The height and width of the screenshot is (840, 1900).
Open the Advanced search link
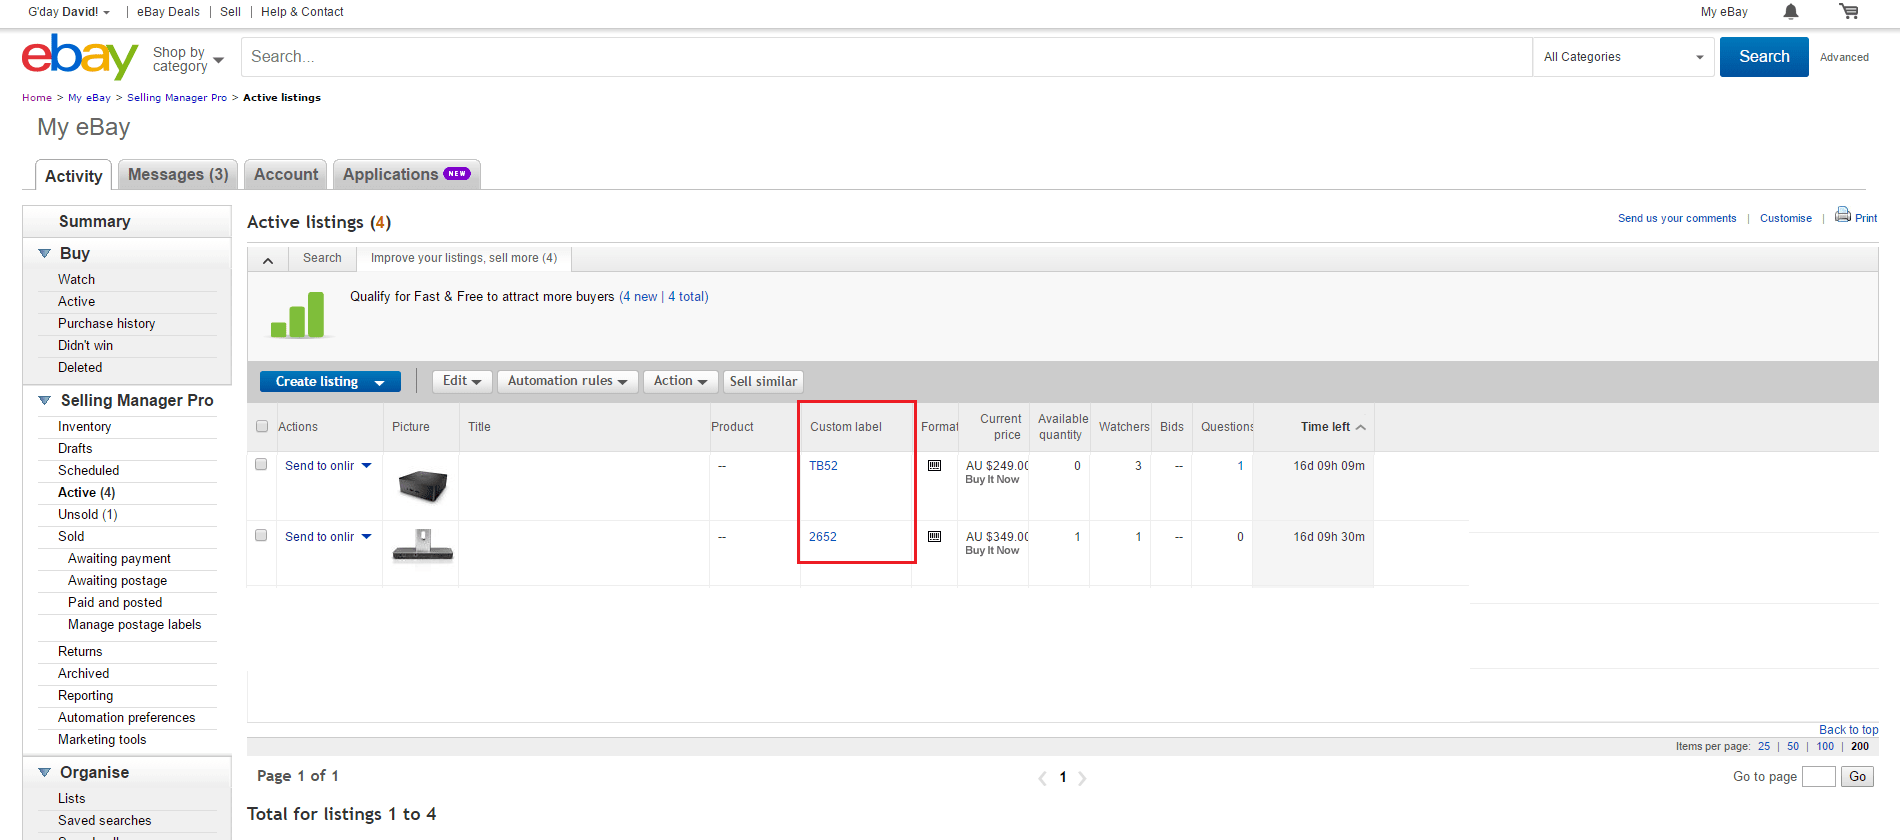point(1844,57)
